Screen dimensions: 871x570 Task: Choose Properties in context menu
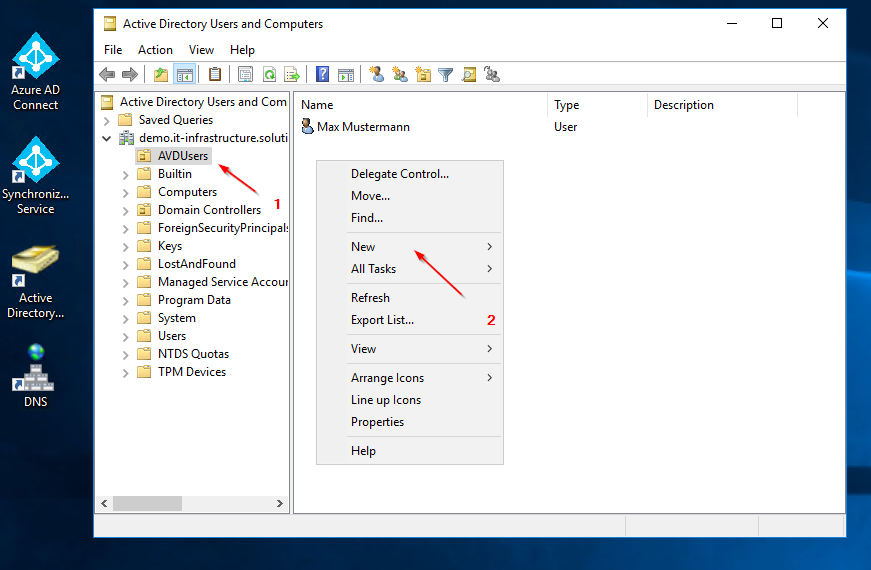pos(410,422)
